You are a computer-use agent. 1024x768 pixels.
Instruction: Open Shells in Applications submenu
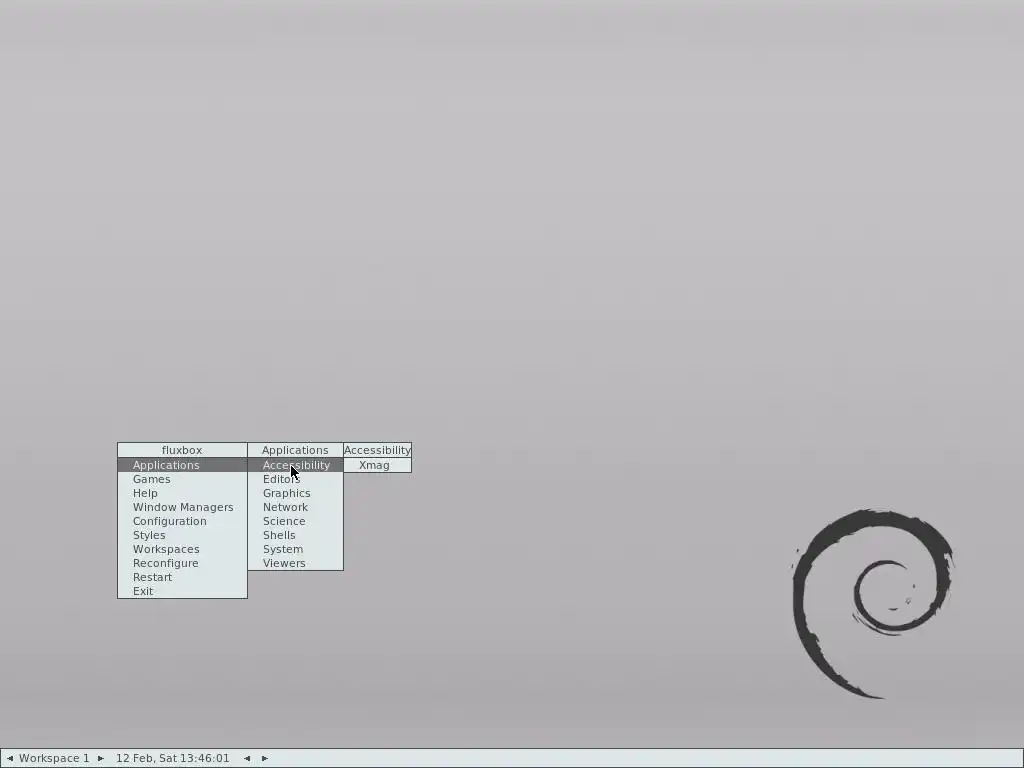(x=295, y=536)
